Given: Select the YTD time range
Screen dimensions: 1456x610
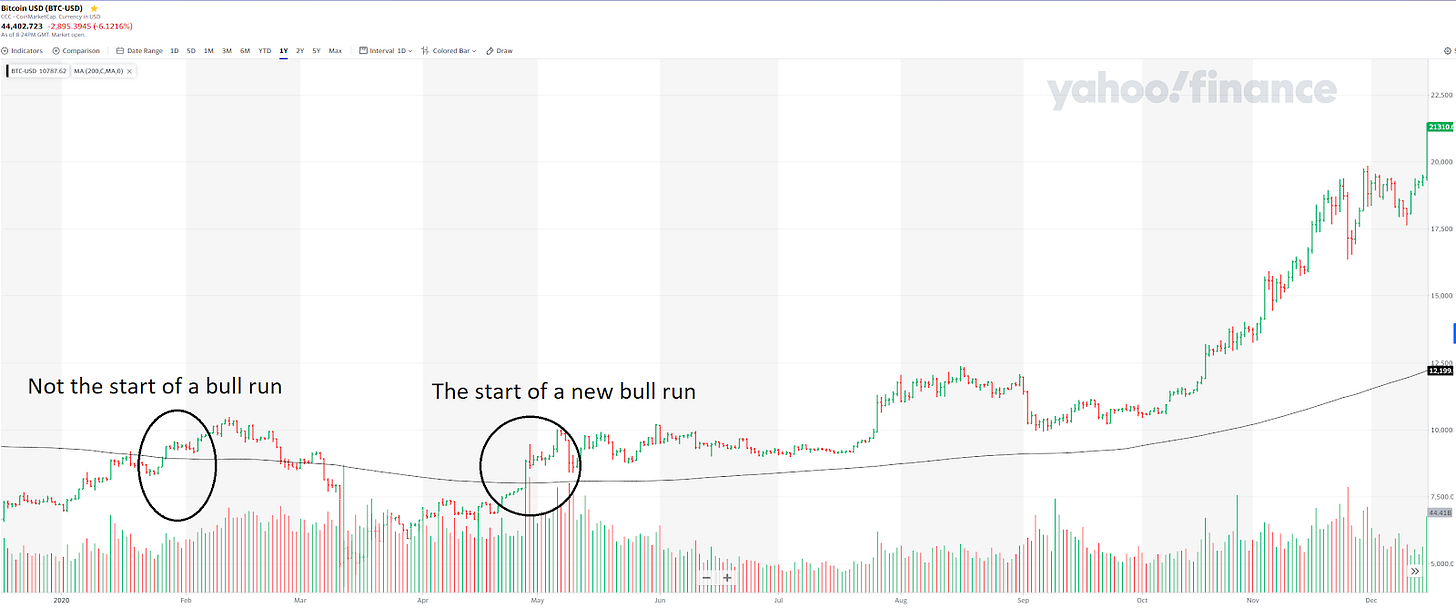Looking at the screenshot, I should tap(264, 50).
